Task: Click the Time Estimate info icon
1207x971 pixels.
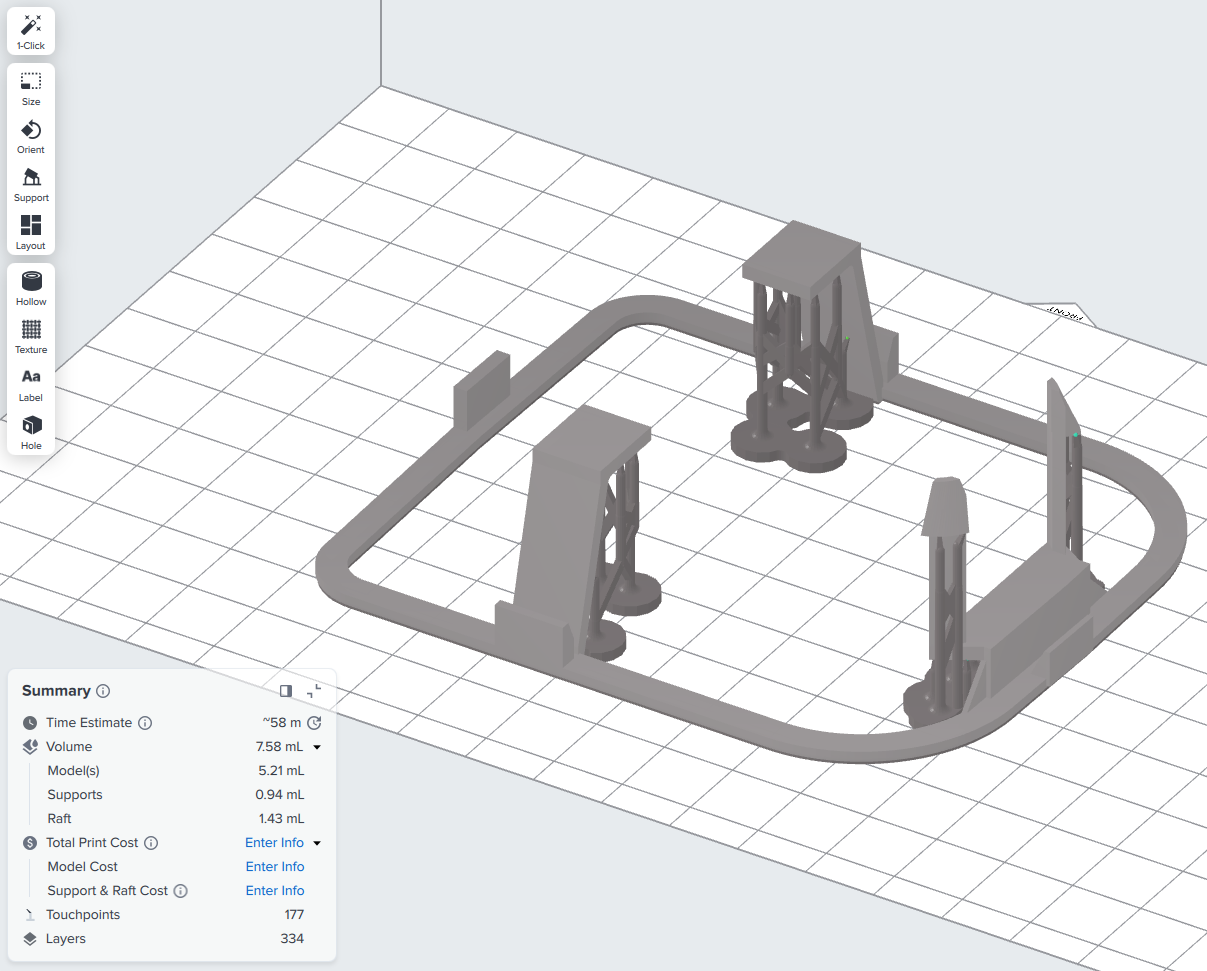Action: [x=145, y=723]
